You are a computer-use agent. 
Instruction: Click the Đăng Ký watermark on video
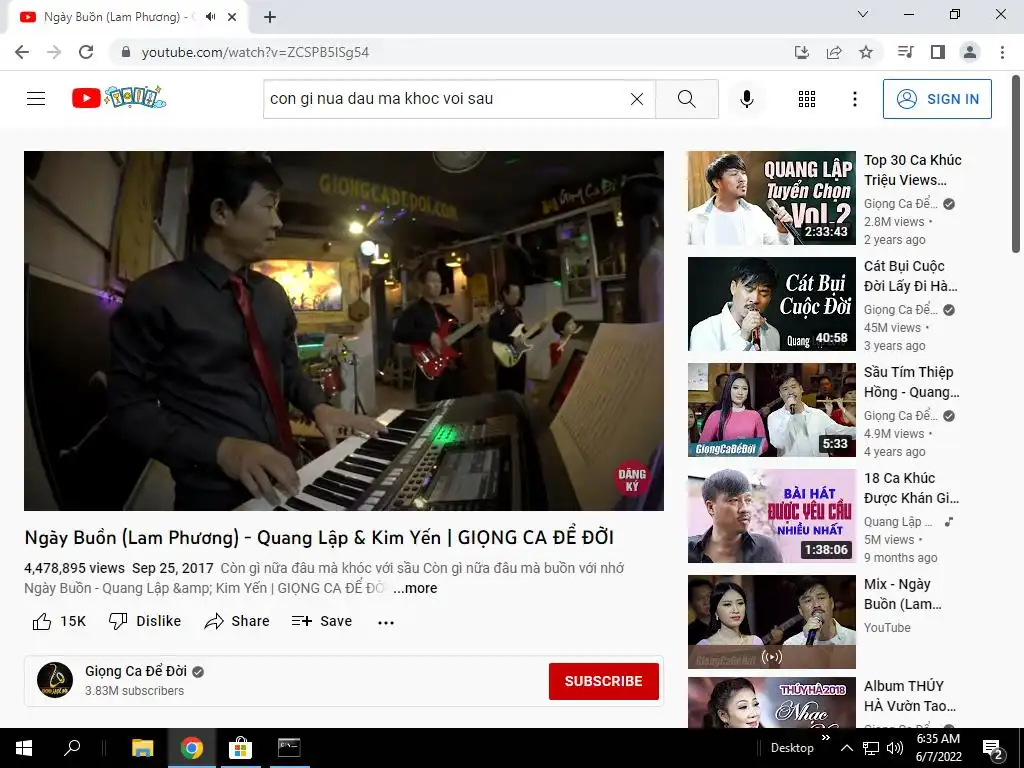pos(632,479)
